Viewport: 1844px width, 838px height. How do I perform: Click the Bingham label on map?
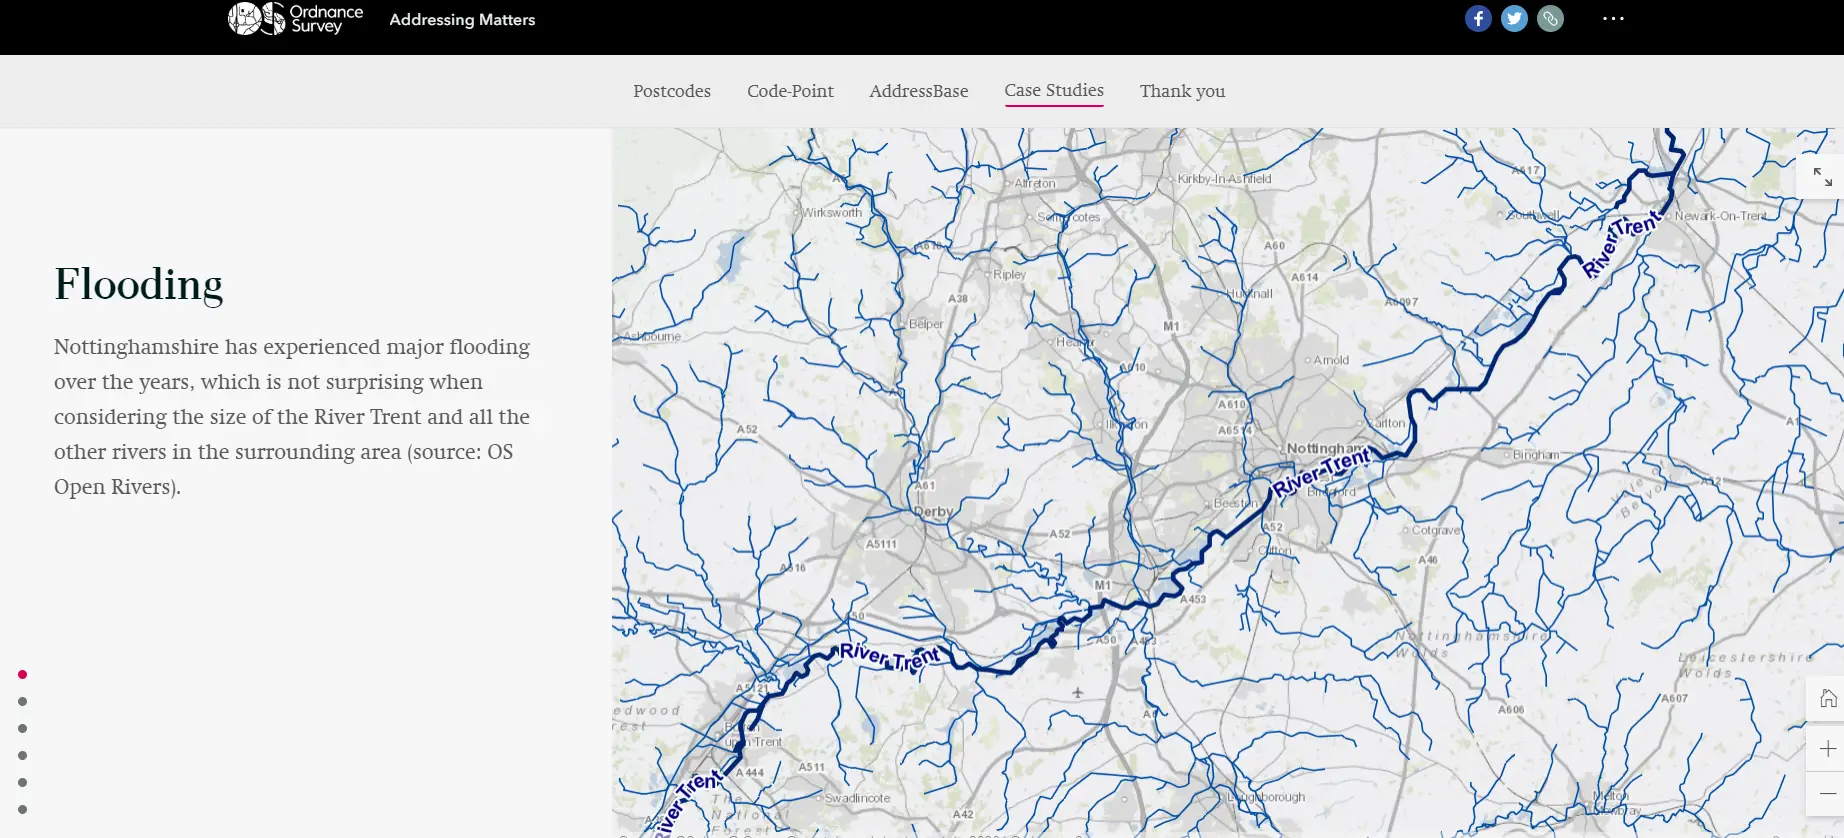click(1536, 455)
